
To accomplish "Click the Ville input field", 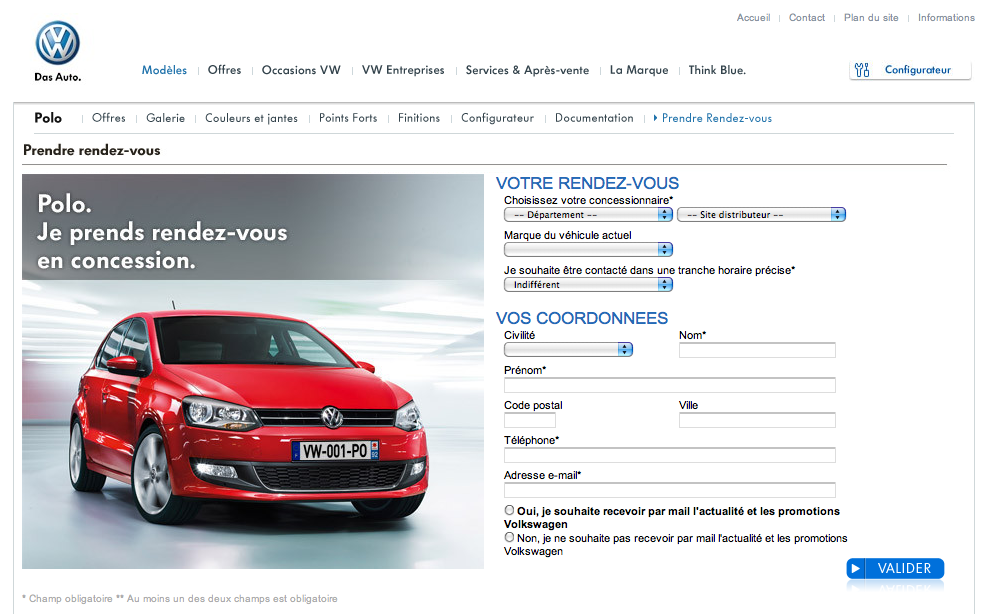I will (757, 420).
